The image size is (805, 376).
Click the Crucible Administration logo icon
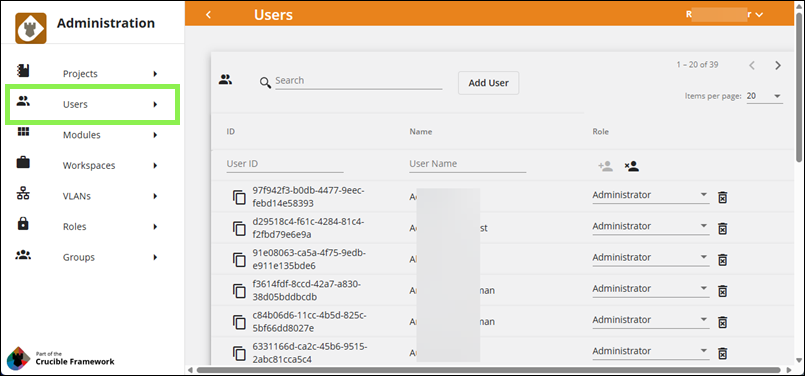point(31,28)
